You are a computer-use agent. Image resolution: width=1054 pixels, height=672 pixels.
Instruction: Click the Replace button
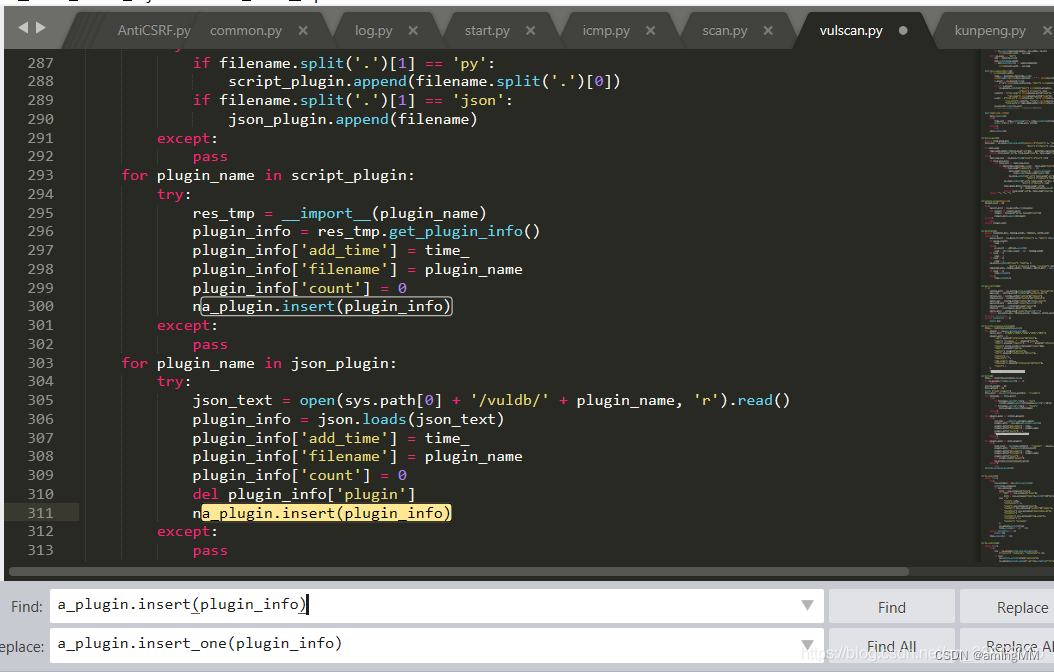[x=1008, y=607]
